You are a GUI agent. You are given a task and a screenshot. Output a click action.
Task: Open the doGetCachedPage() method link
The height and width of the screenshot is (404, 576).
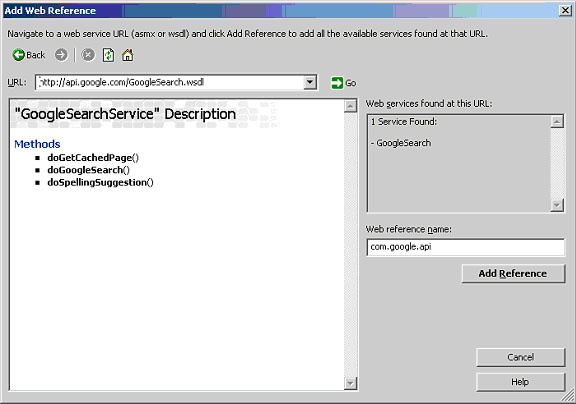[x=93, y=158]
